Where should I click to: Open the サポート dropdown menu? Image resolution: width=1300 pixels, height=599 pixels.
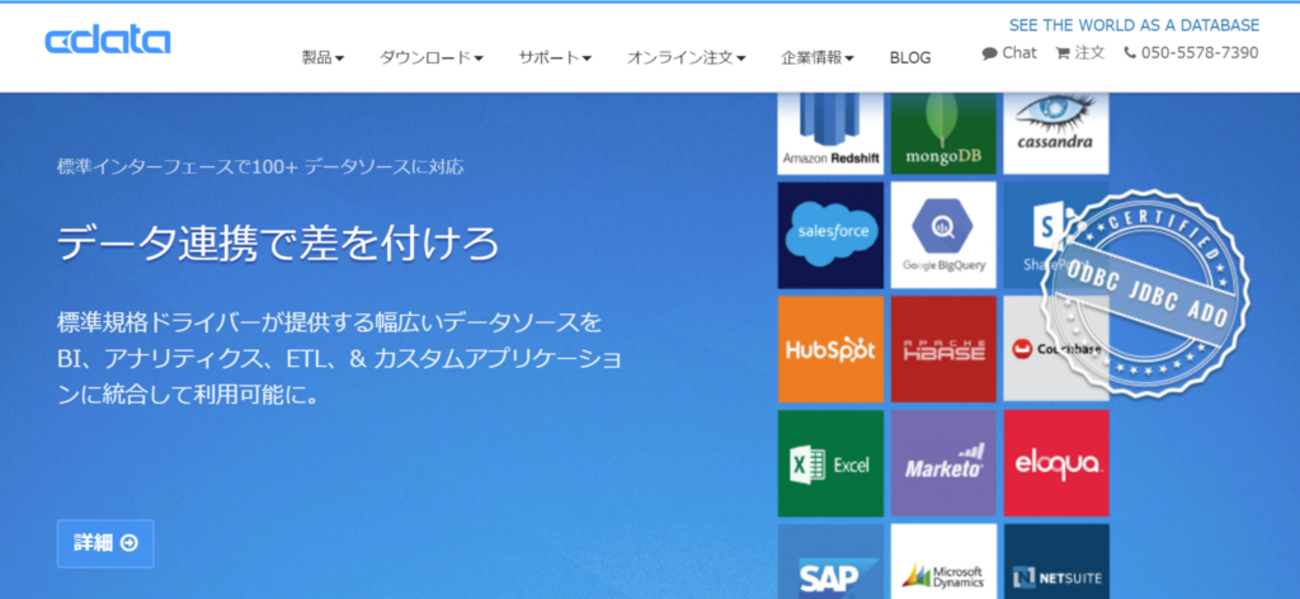click(554, 58)
